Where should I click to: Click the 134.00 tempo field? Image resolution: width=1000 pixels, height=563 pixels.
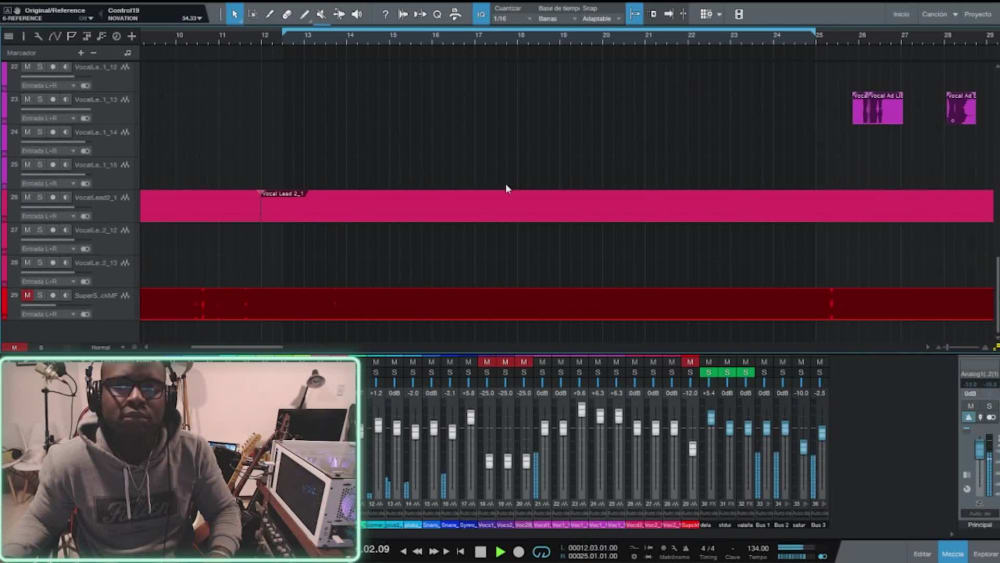pos(758,548)
